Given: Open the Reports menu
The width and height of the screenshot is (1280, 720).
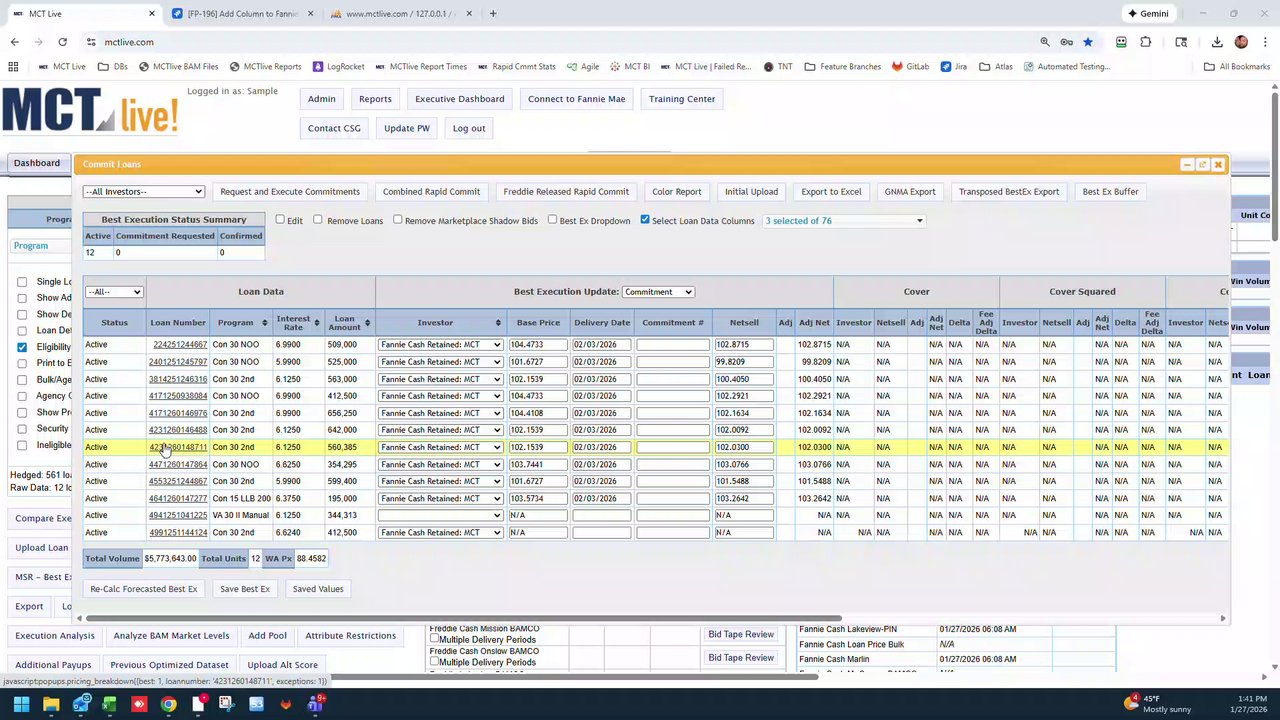Looking at the screenshot, I should pos(375,99).
